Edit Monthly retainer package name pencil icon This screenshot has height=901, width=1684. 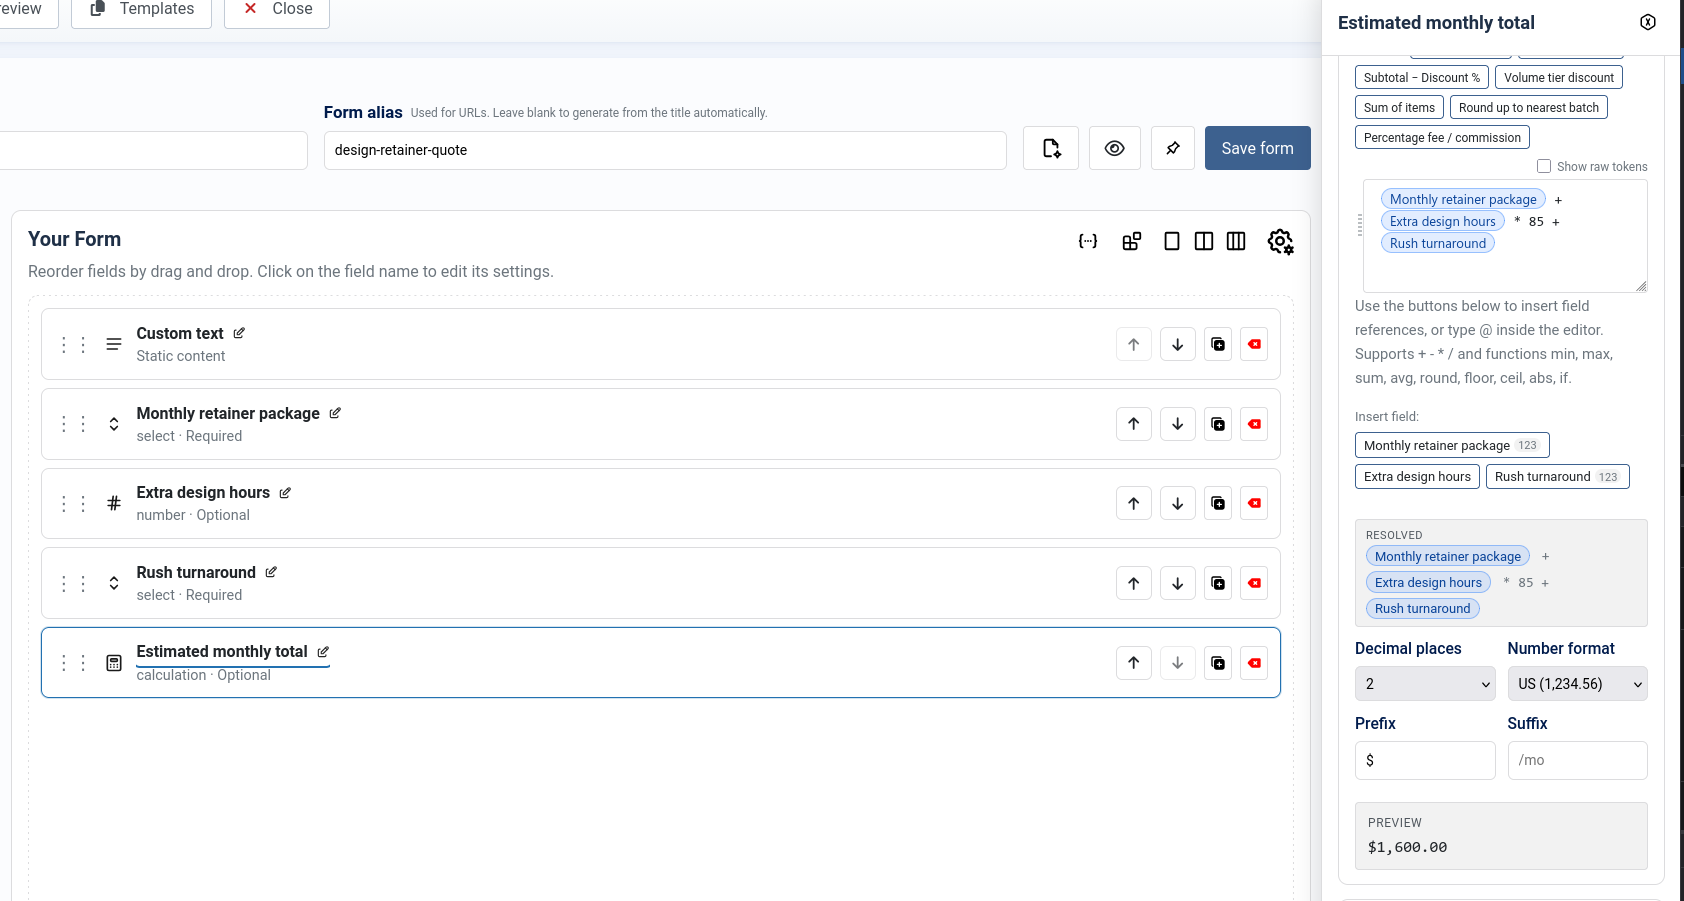click(x=335, y=413)
